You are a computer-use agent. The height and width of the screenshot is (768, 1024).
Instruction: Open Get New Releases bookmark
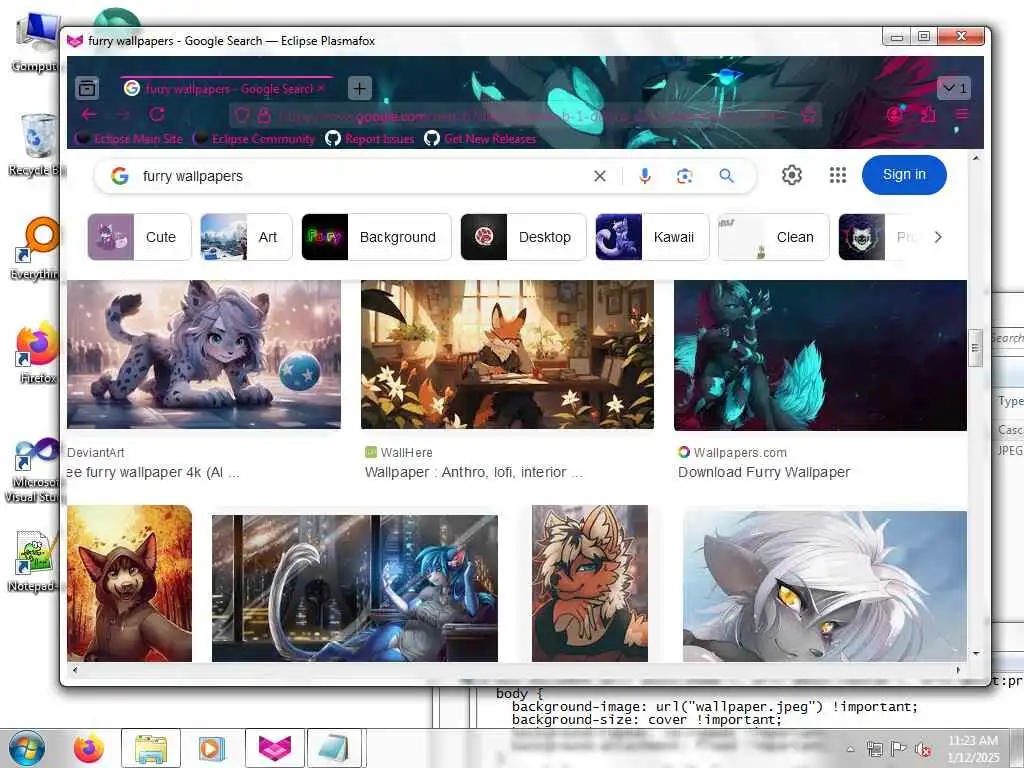coord(481,138)
